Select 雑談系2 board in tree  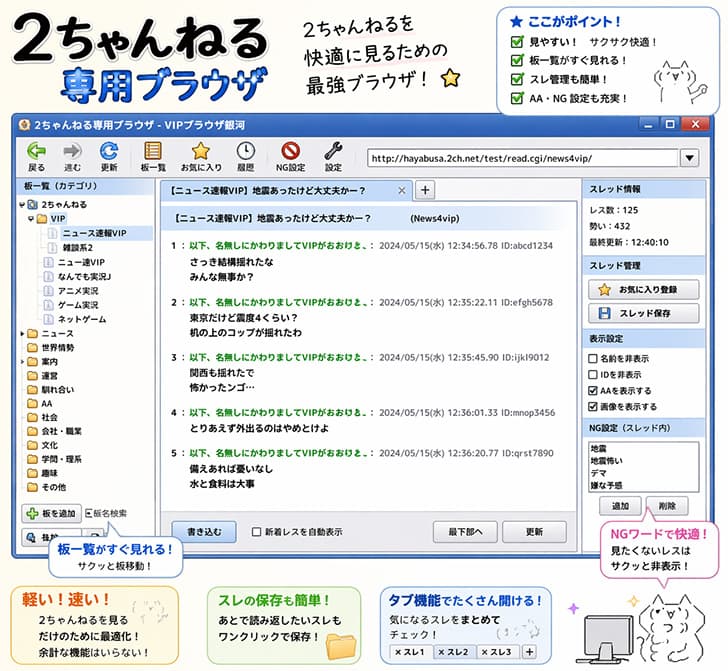pos(78,248)
